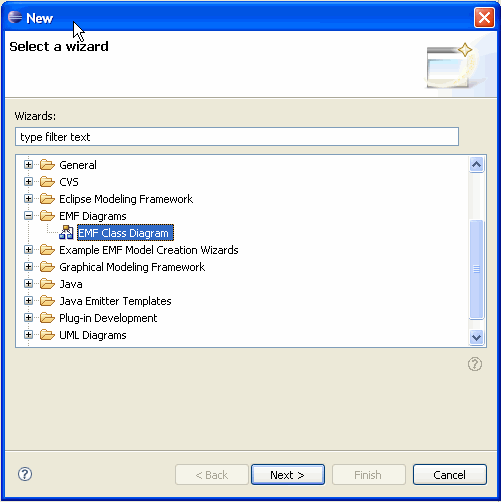Open dialog help via bottom-left question mark
Screen dimensions: 501x502
(x=25, y=474)
